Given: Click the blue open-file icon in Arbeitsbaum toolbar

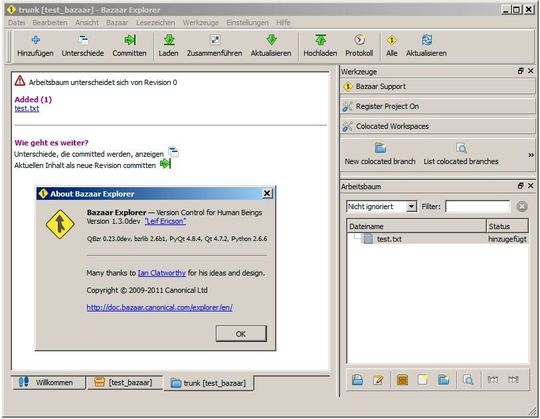Looking at the screenshot, I should 357,380.
